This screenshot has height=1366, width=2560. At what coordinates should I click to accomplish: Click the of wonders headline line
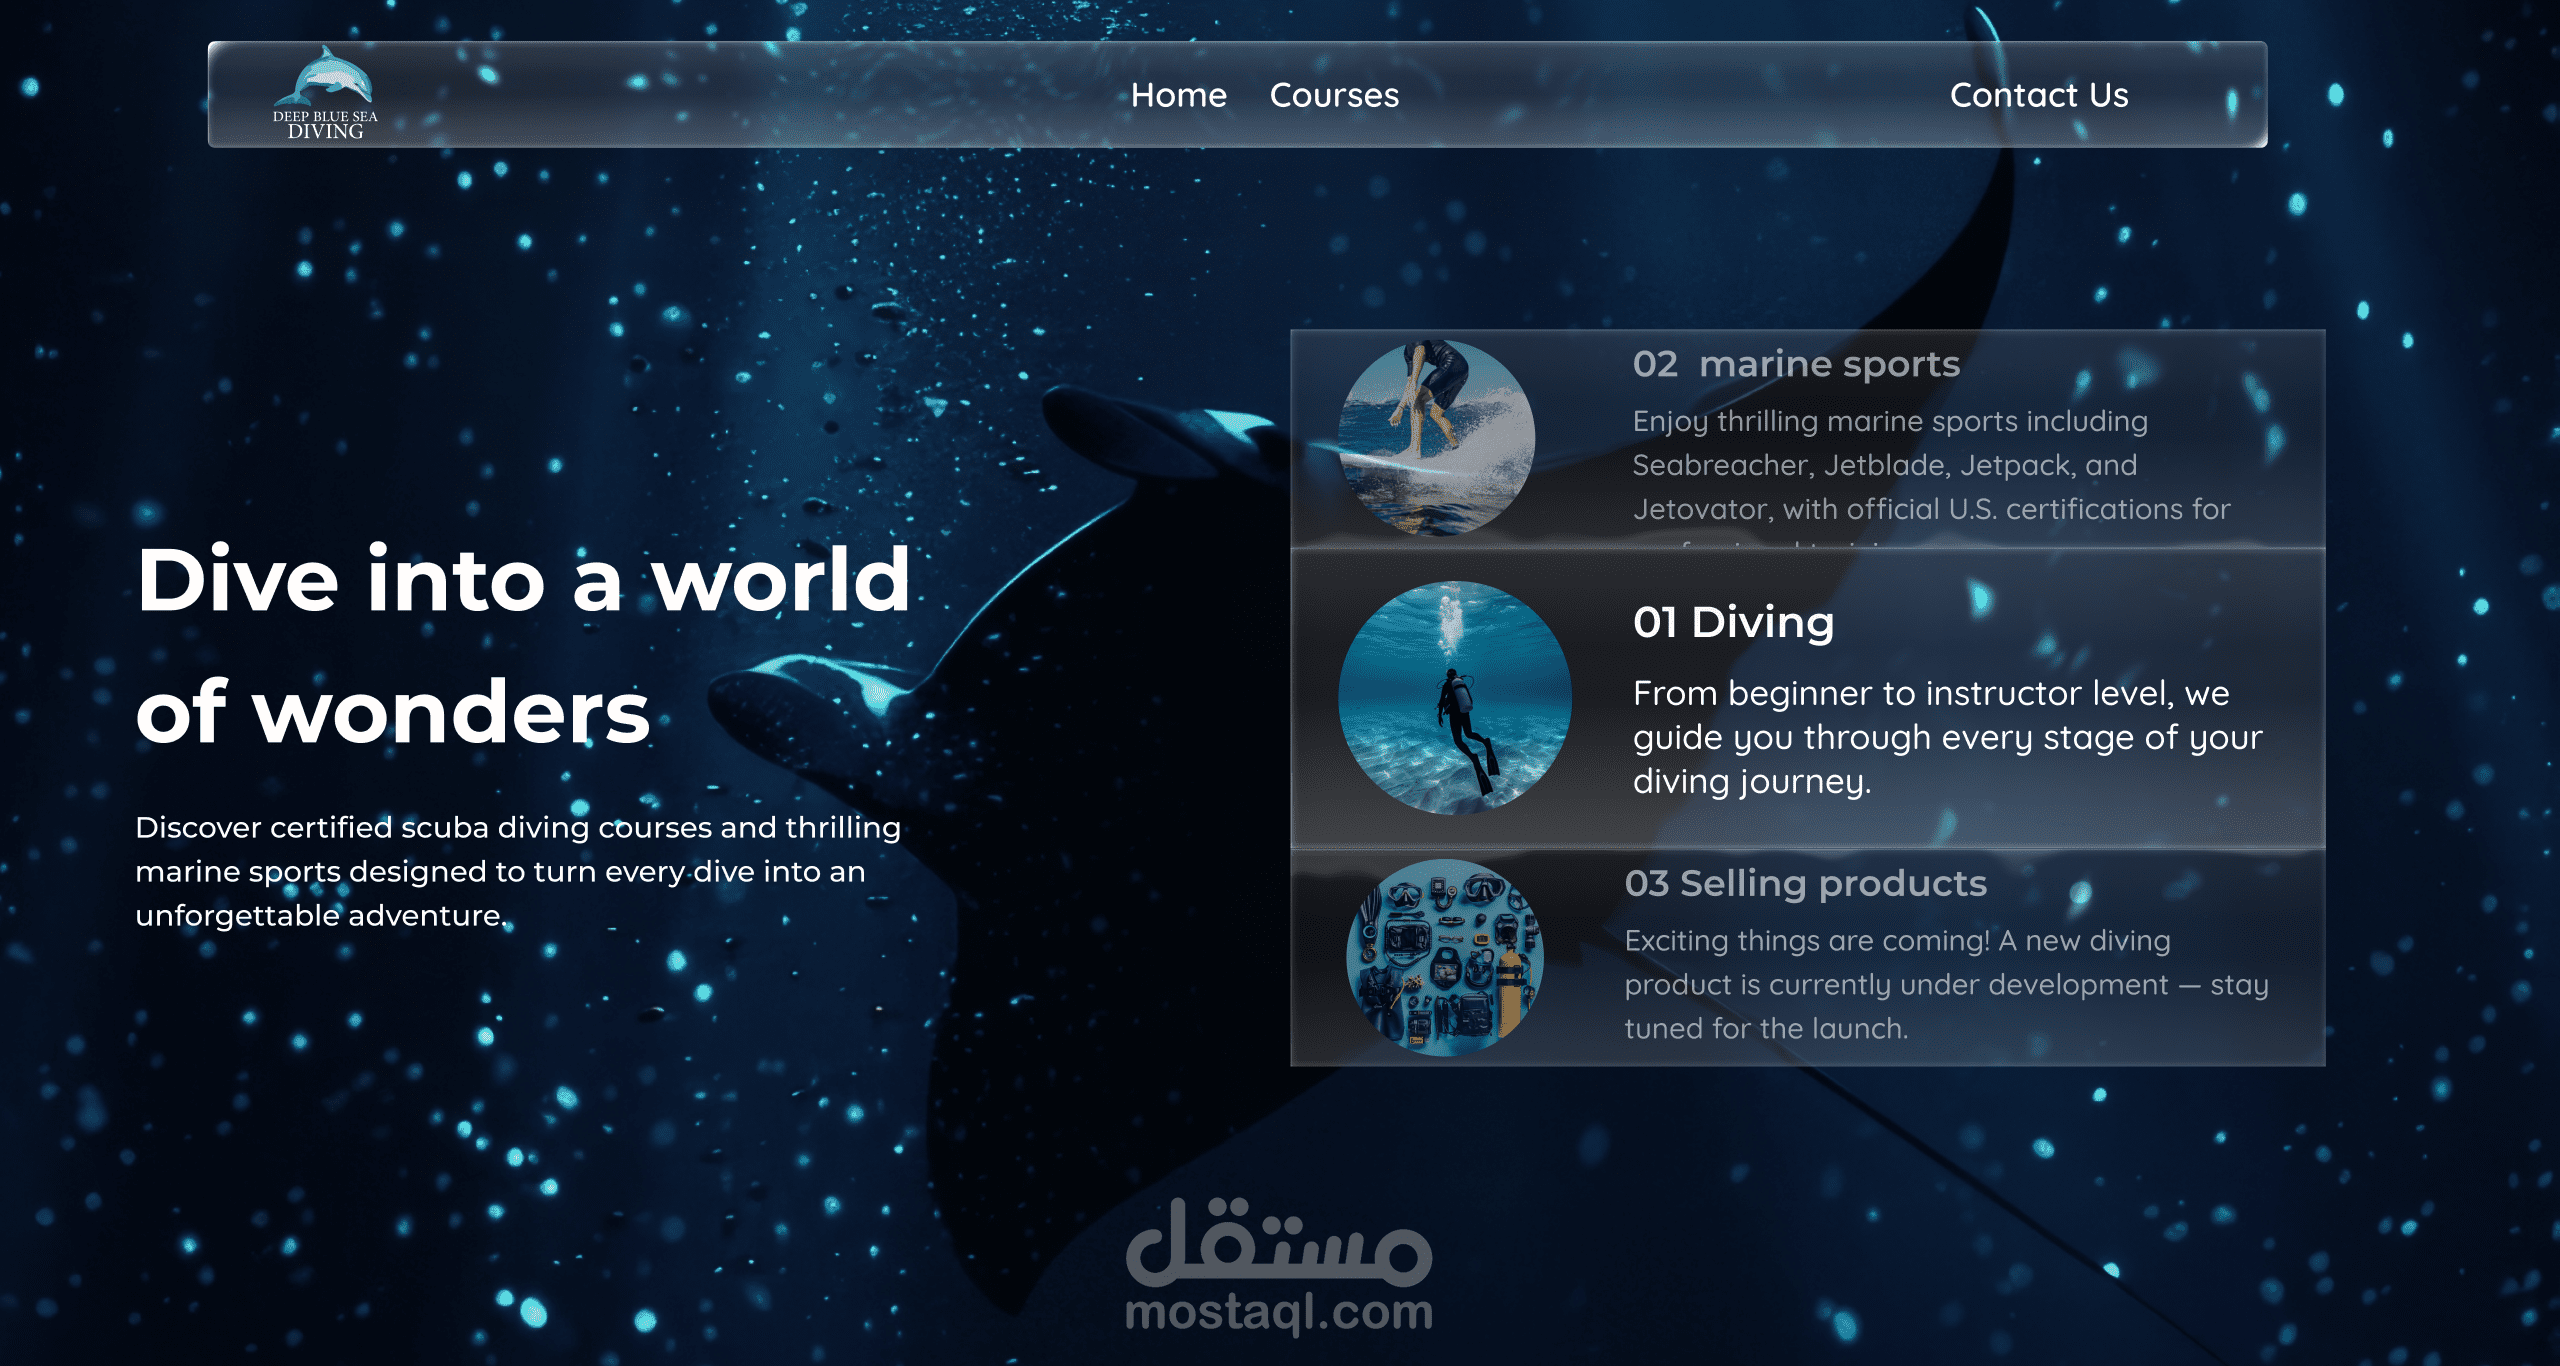click(x=392, y=712)
